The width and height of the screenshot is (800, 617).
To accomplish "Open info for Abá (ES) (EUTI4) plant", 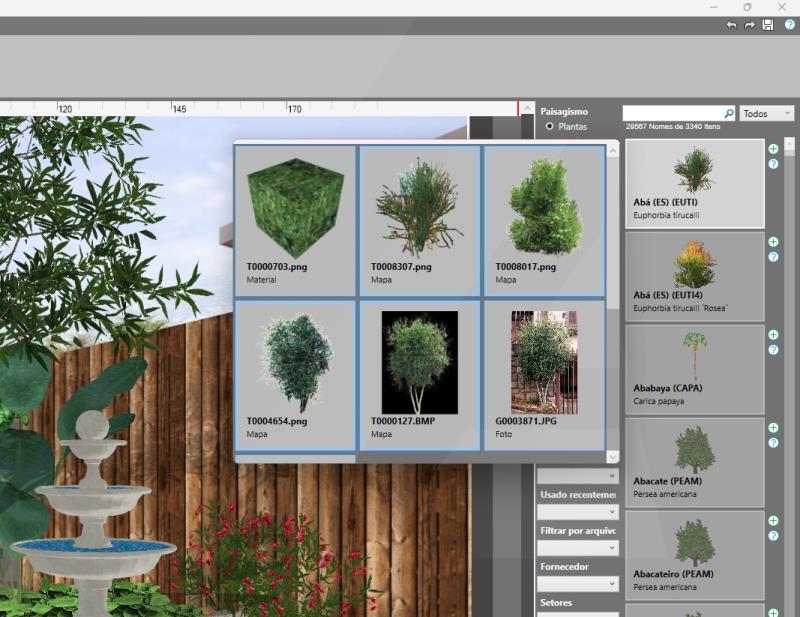I will [x=773, y=257].
